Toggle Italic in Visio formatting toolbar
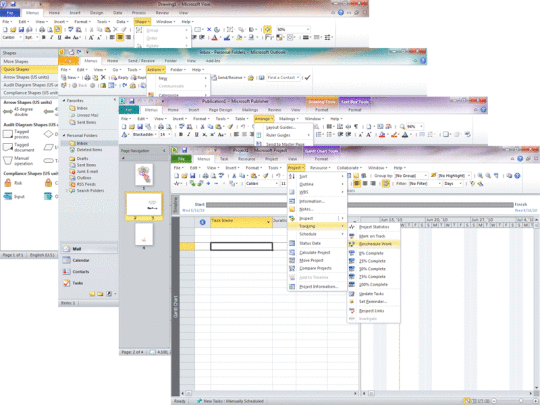Viewport: 540px width, 405px height. coord(51,38)
